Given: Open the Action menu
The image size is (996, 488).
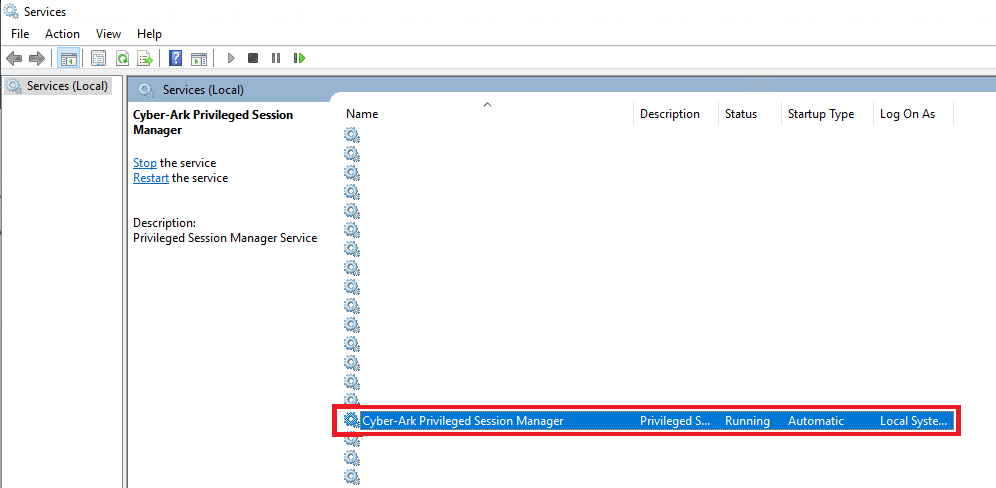Looking at the screenshot, I should (x=62, y=34).
